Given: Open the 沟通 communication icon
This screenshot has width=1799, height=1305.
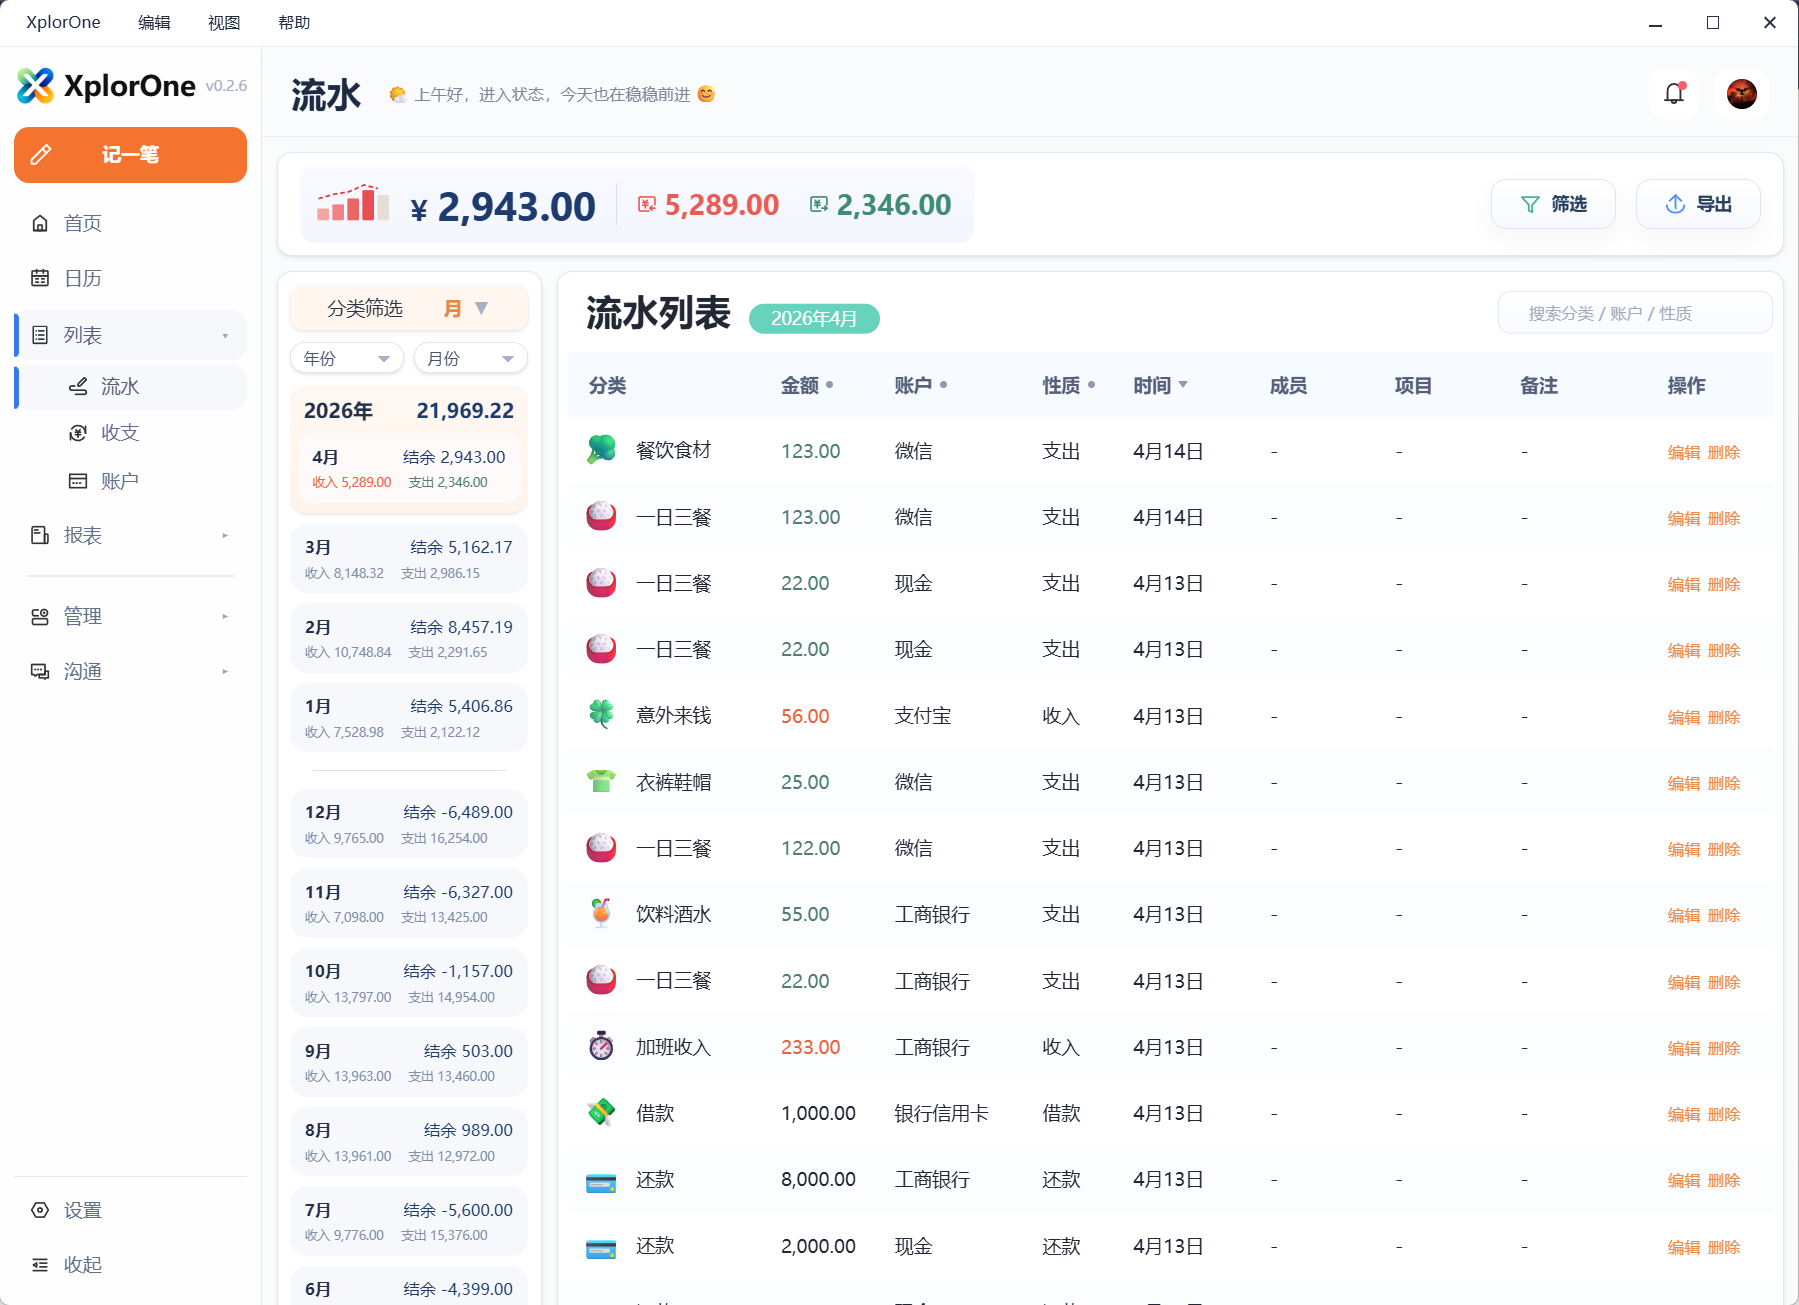Looking at the screenshot, I should tap(40, 671).
